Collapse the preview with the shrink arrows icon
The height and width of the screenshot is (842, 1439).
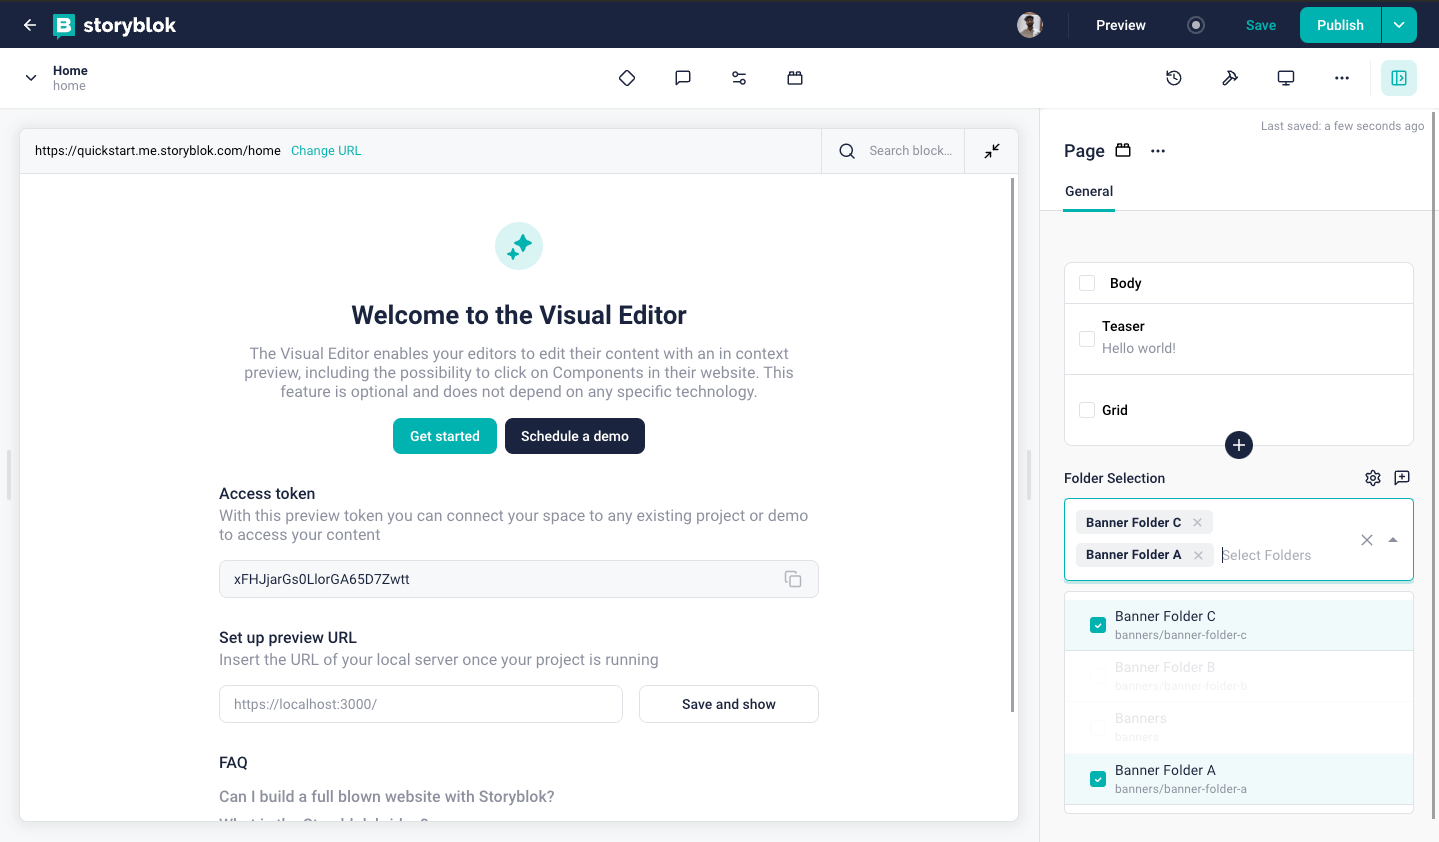pos(992,151)
